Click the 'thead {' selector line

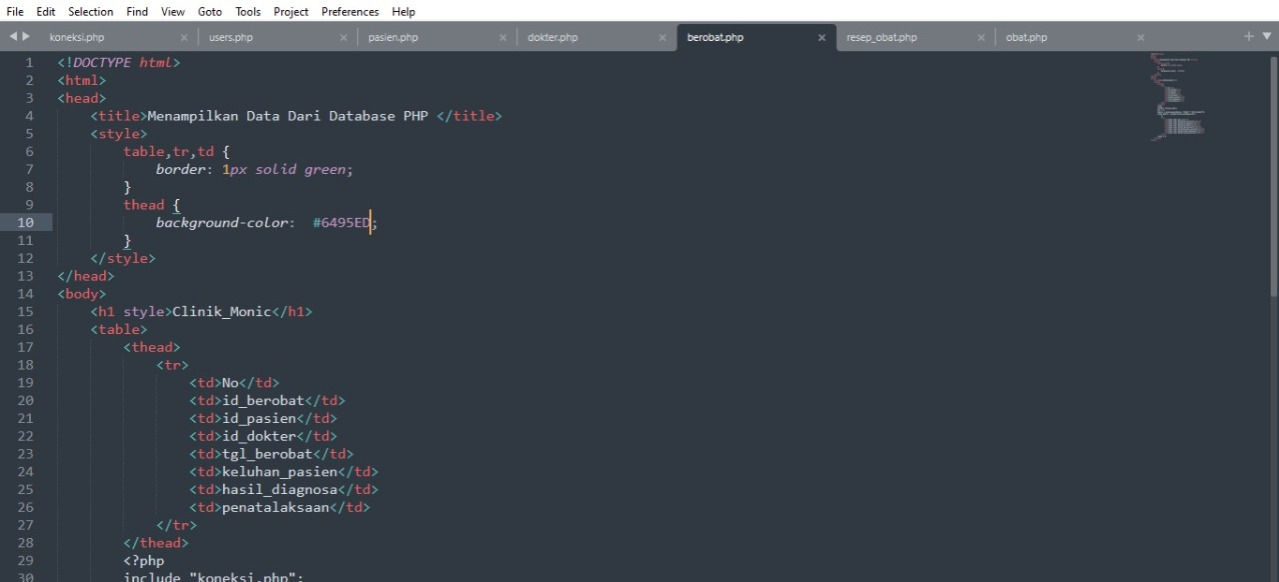pyautogui.click(x=152, y=205)
